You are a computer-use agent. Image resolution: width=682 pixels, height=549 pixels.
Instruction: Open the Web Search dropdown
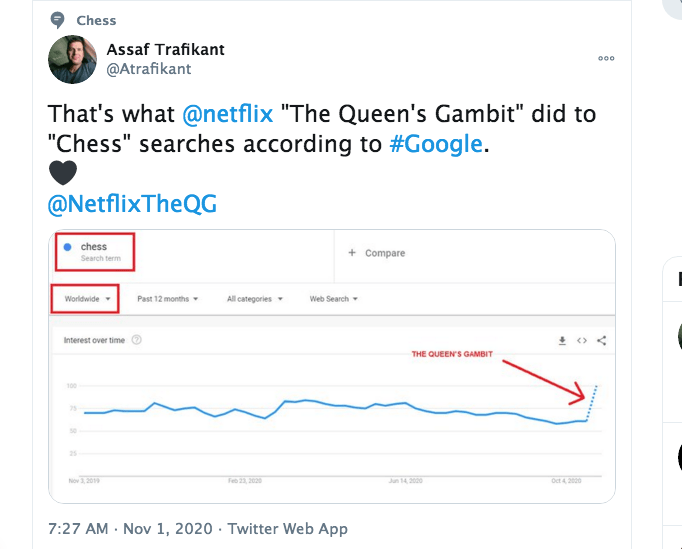(334, 299)
